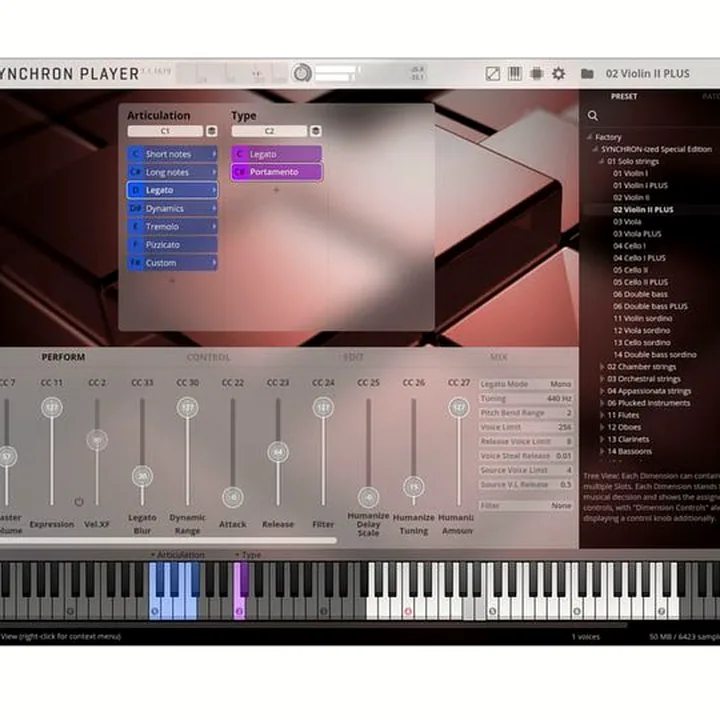Click the Vel.XF fader knob

click(97, 440)
